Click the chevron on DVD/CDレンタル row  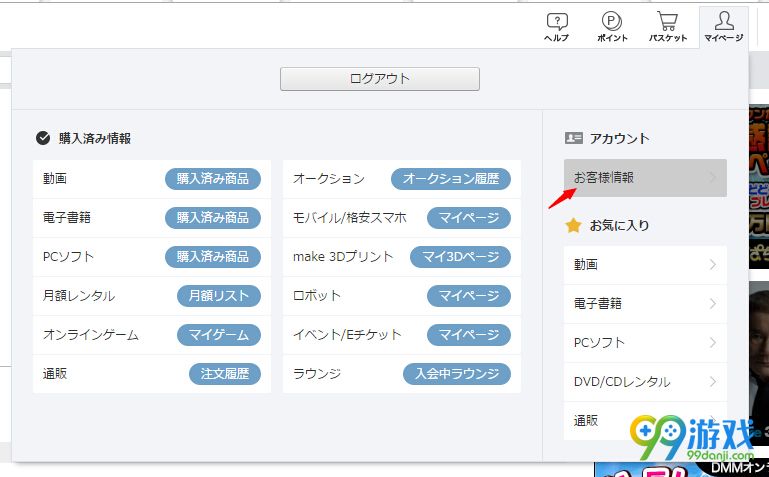pyautogui.click(x=713, y=382)
